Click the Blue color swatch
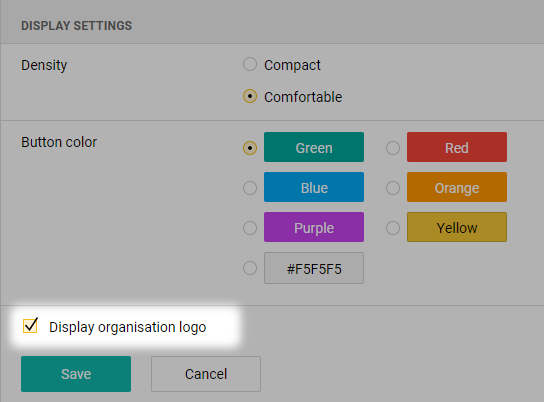The image size is (544, 402). (x=314, y=187)
